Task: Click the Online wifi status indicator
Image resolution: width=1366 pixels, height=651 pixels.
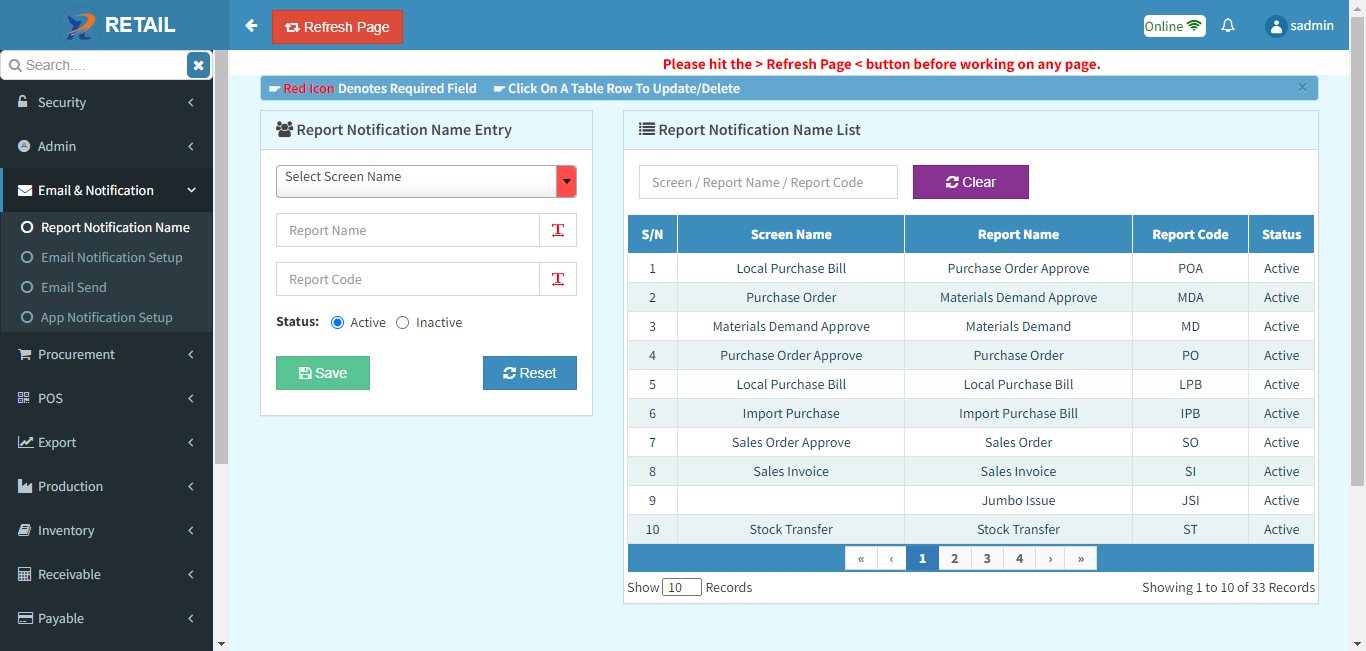Action: pos(1174,26)
